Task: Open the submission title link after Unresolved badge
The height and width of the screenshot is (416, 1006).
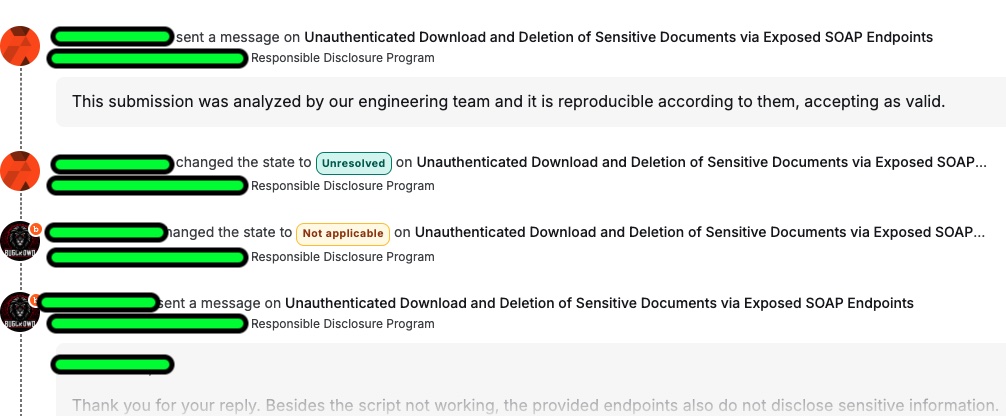Action: 701,162
